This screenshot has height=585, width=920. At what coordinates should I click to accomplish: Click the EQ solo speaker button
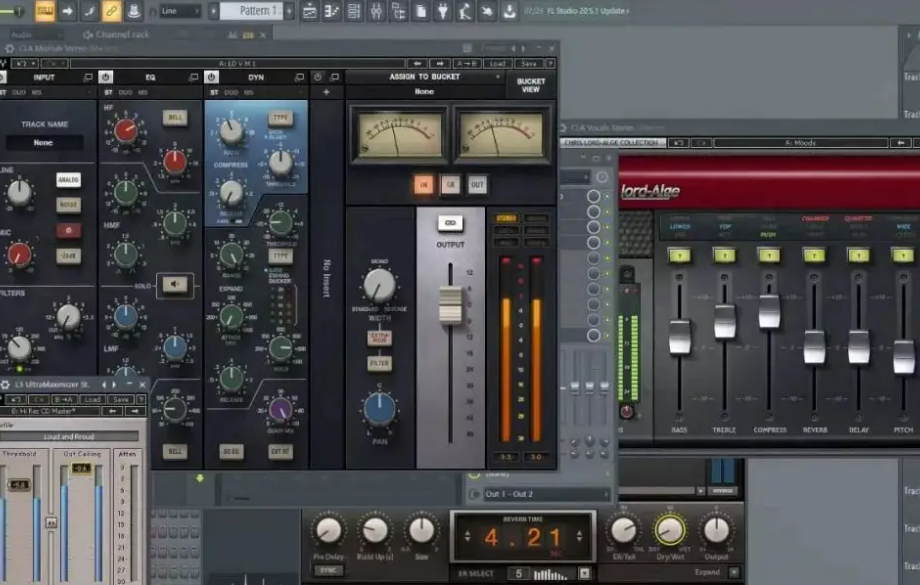click(x=174, y=285)
